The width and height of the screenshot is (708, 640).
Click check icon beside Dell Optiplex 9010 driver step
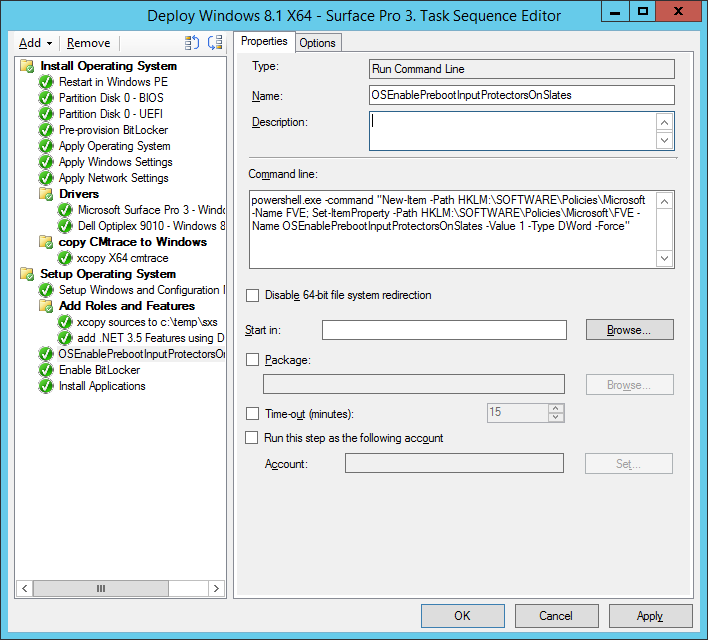[65, 226]
